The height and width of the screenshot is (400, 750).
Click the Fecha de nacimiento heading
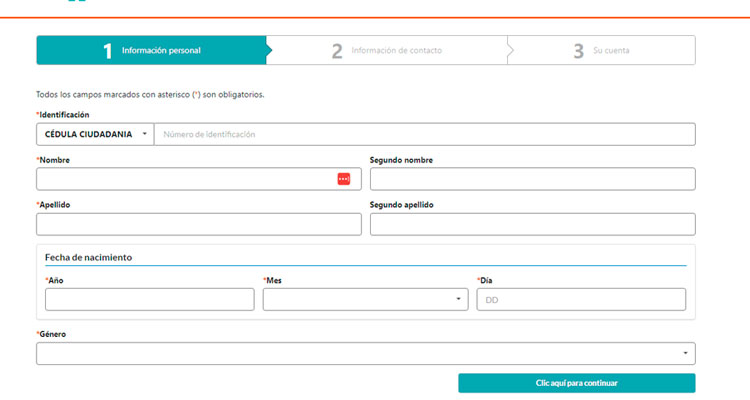click(88, 257)
